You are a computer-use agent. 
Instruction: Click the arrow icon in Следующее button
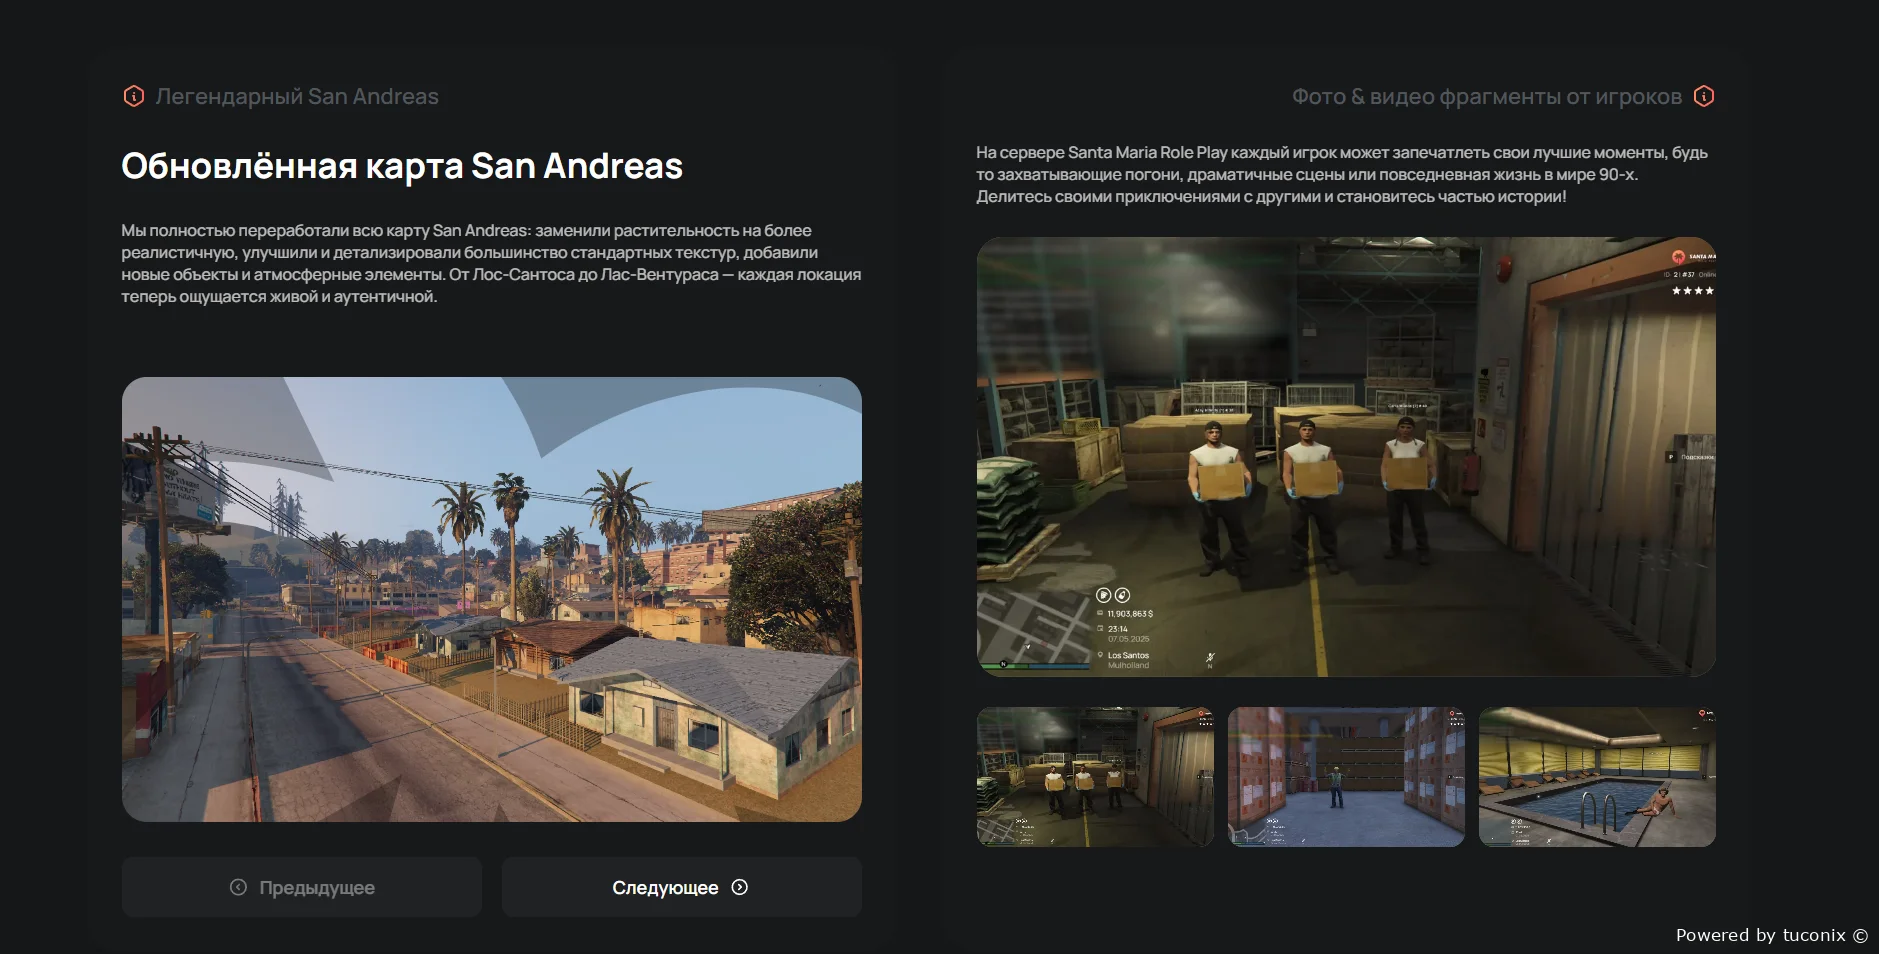pyautogui.click(x=740, y=887)
